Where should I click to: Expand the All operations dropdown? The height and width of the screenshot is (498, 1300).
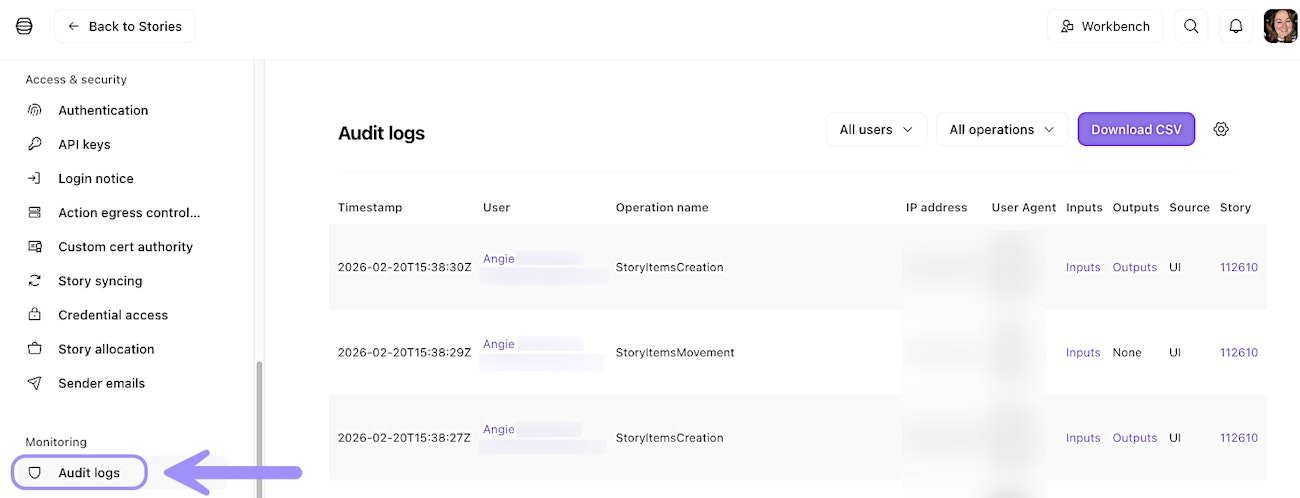point(1001,129)
